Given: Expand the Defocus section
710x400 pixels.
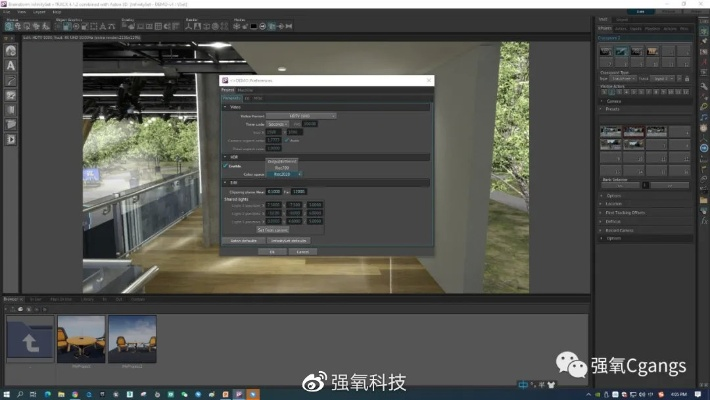Looking at the screenshot, I should [x=602, y=222].
